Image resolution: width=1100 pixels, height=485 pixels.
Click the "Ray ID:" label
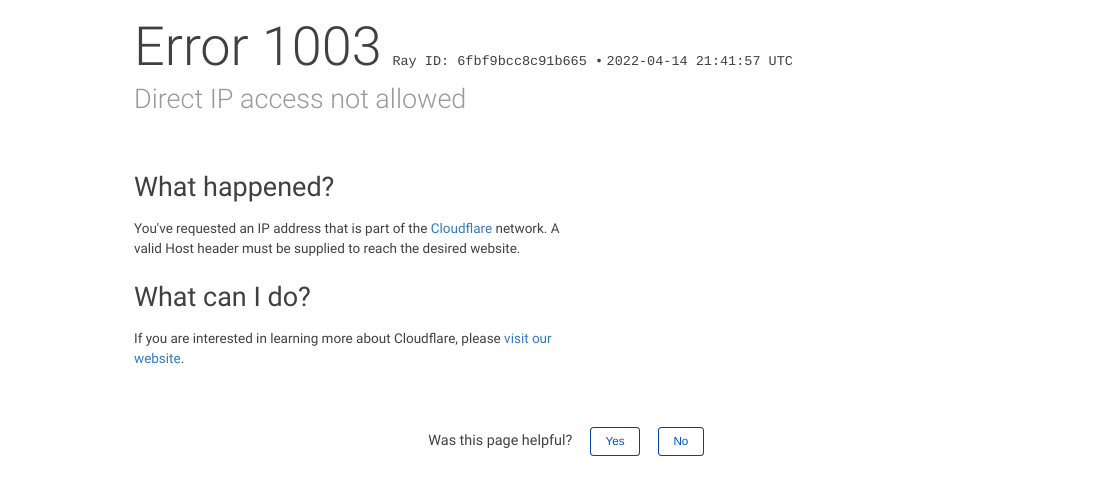[421, 62]
